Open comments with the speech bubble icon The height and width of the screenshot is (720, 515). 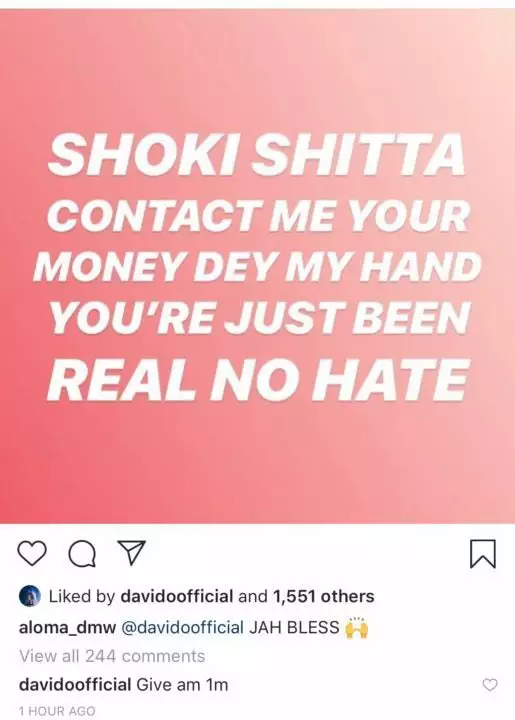pyautogui.click(x=82, y=553)
